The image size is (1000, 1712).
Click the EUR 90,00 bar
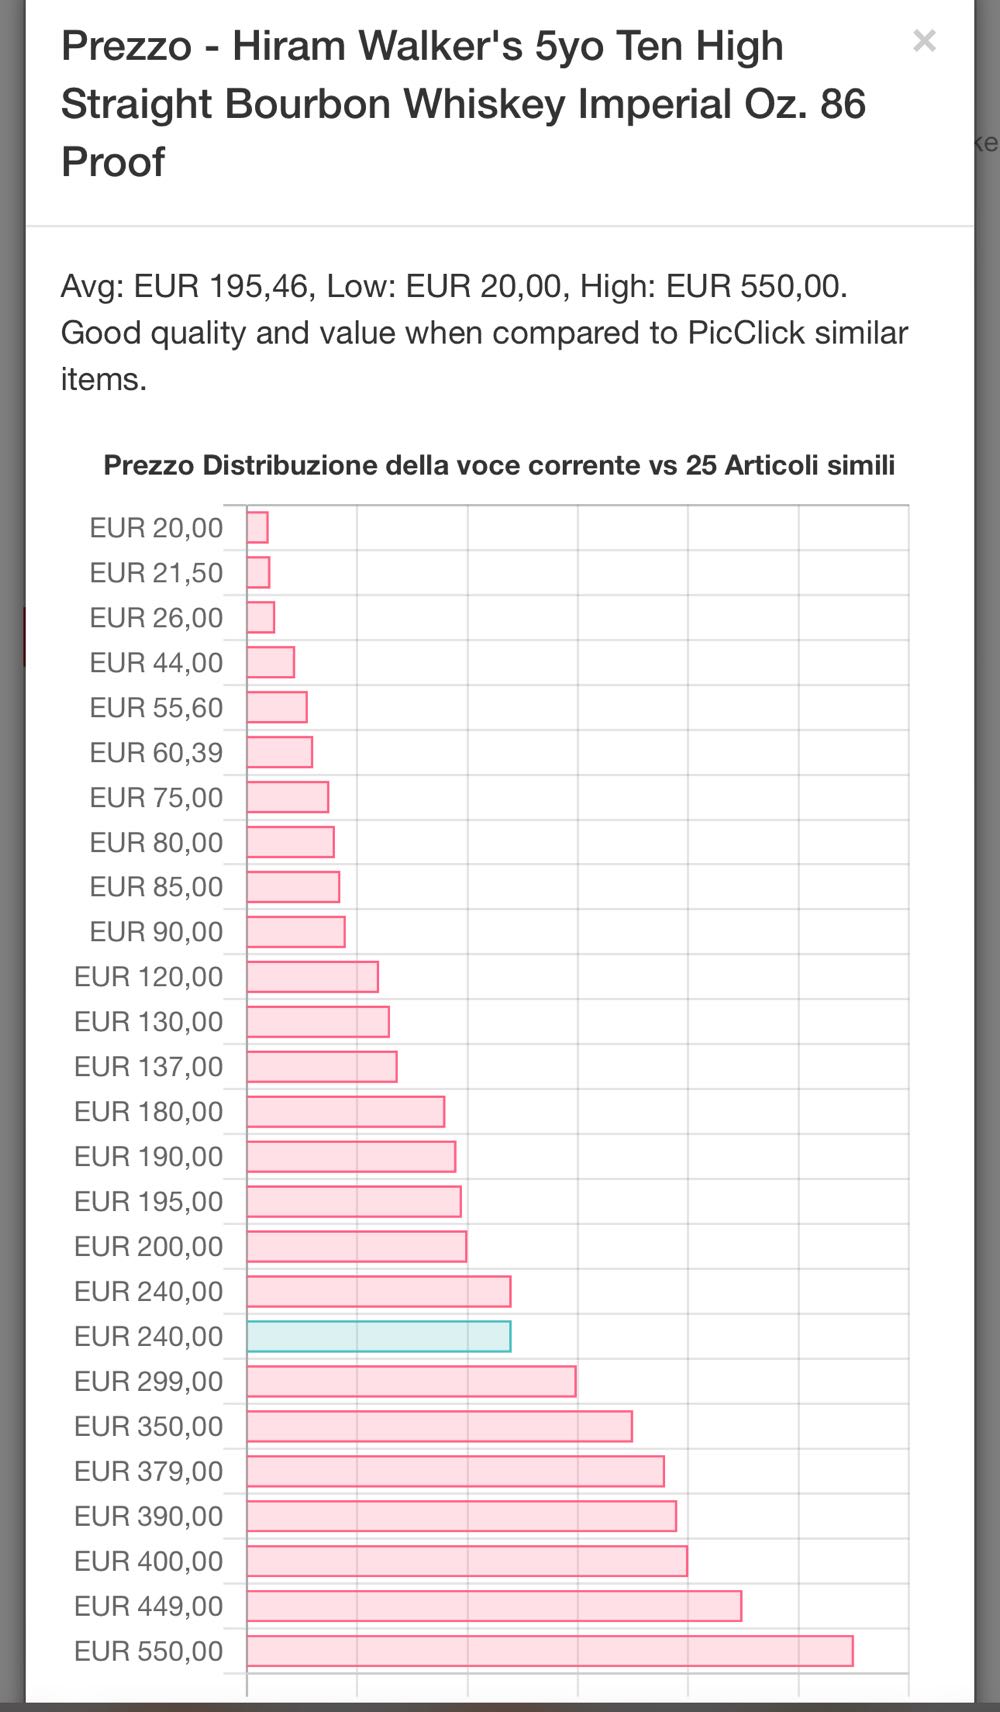296,931
